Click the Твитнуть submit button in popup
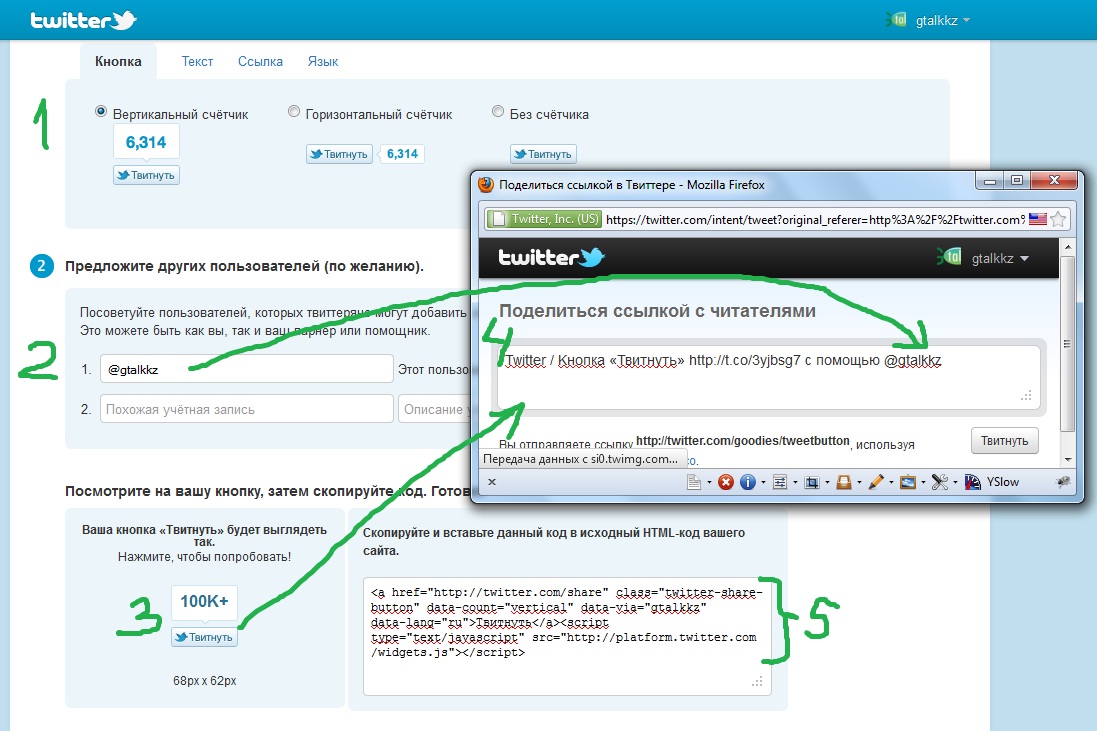This screenshot has height=731, width=1097. tap(1005, 441)
